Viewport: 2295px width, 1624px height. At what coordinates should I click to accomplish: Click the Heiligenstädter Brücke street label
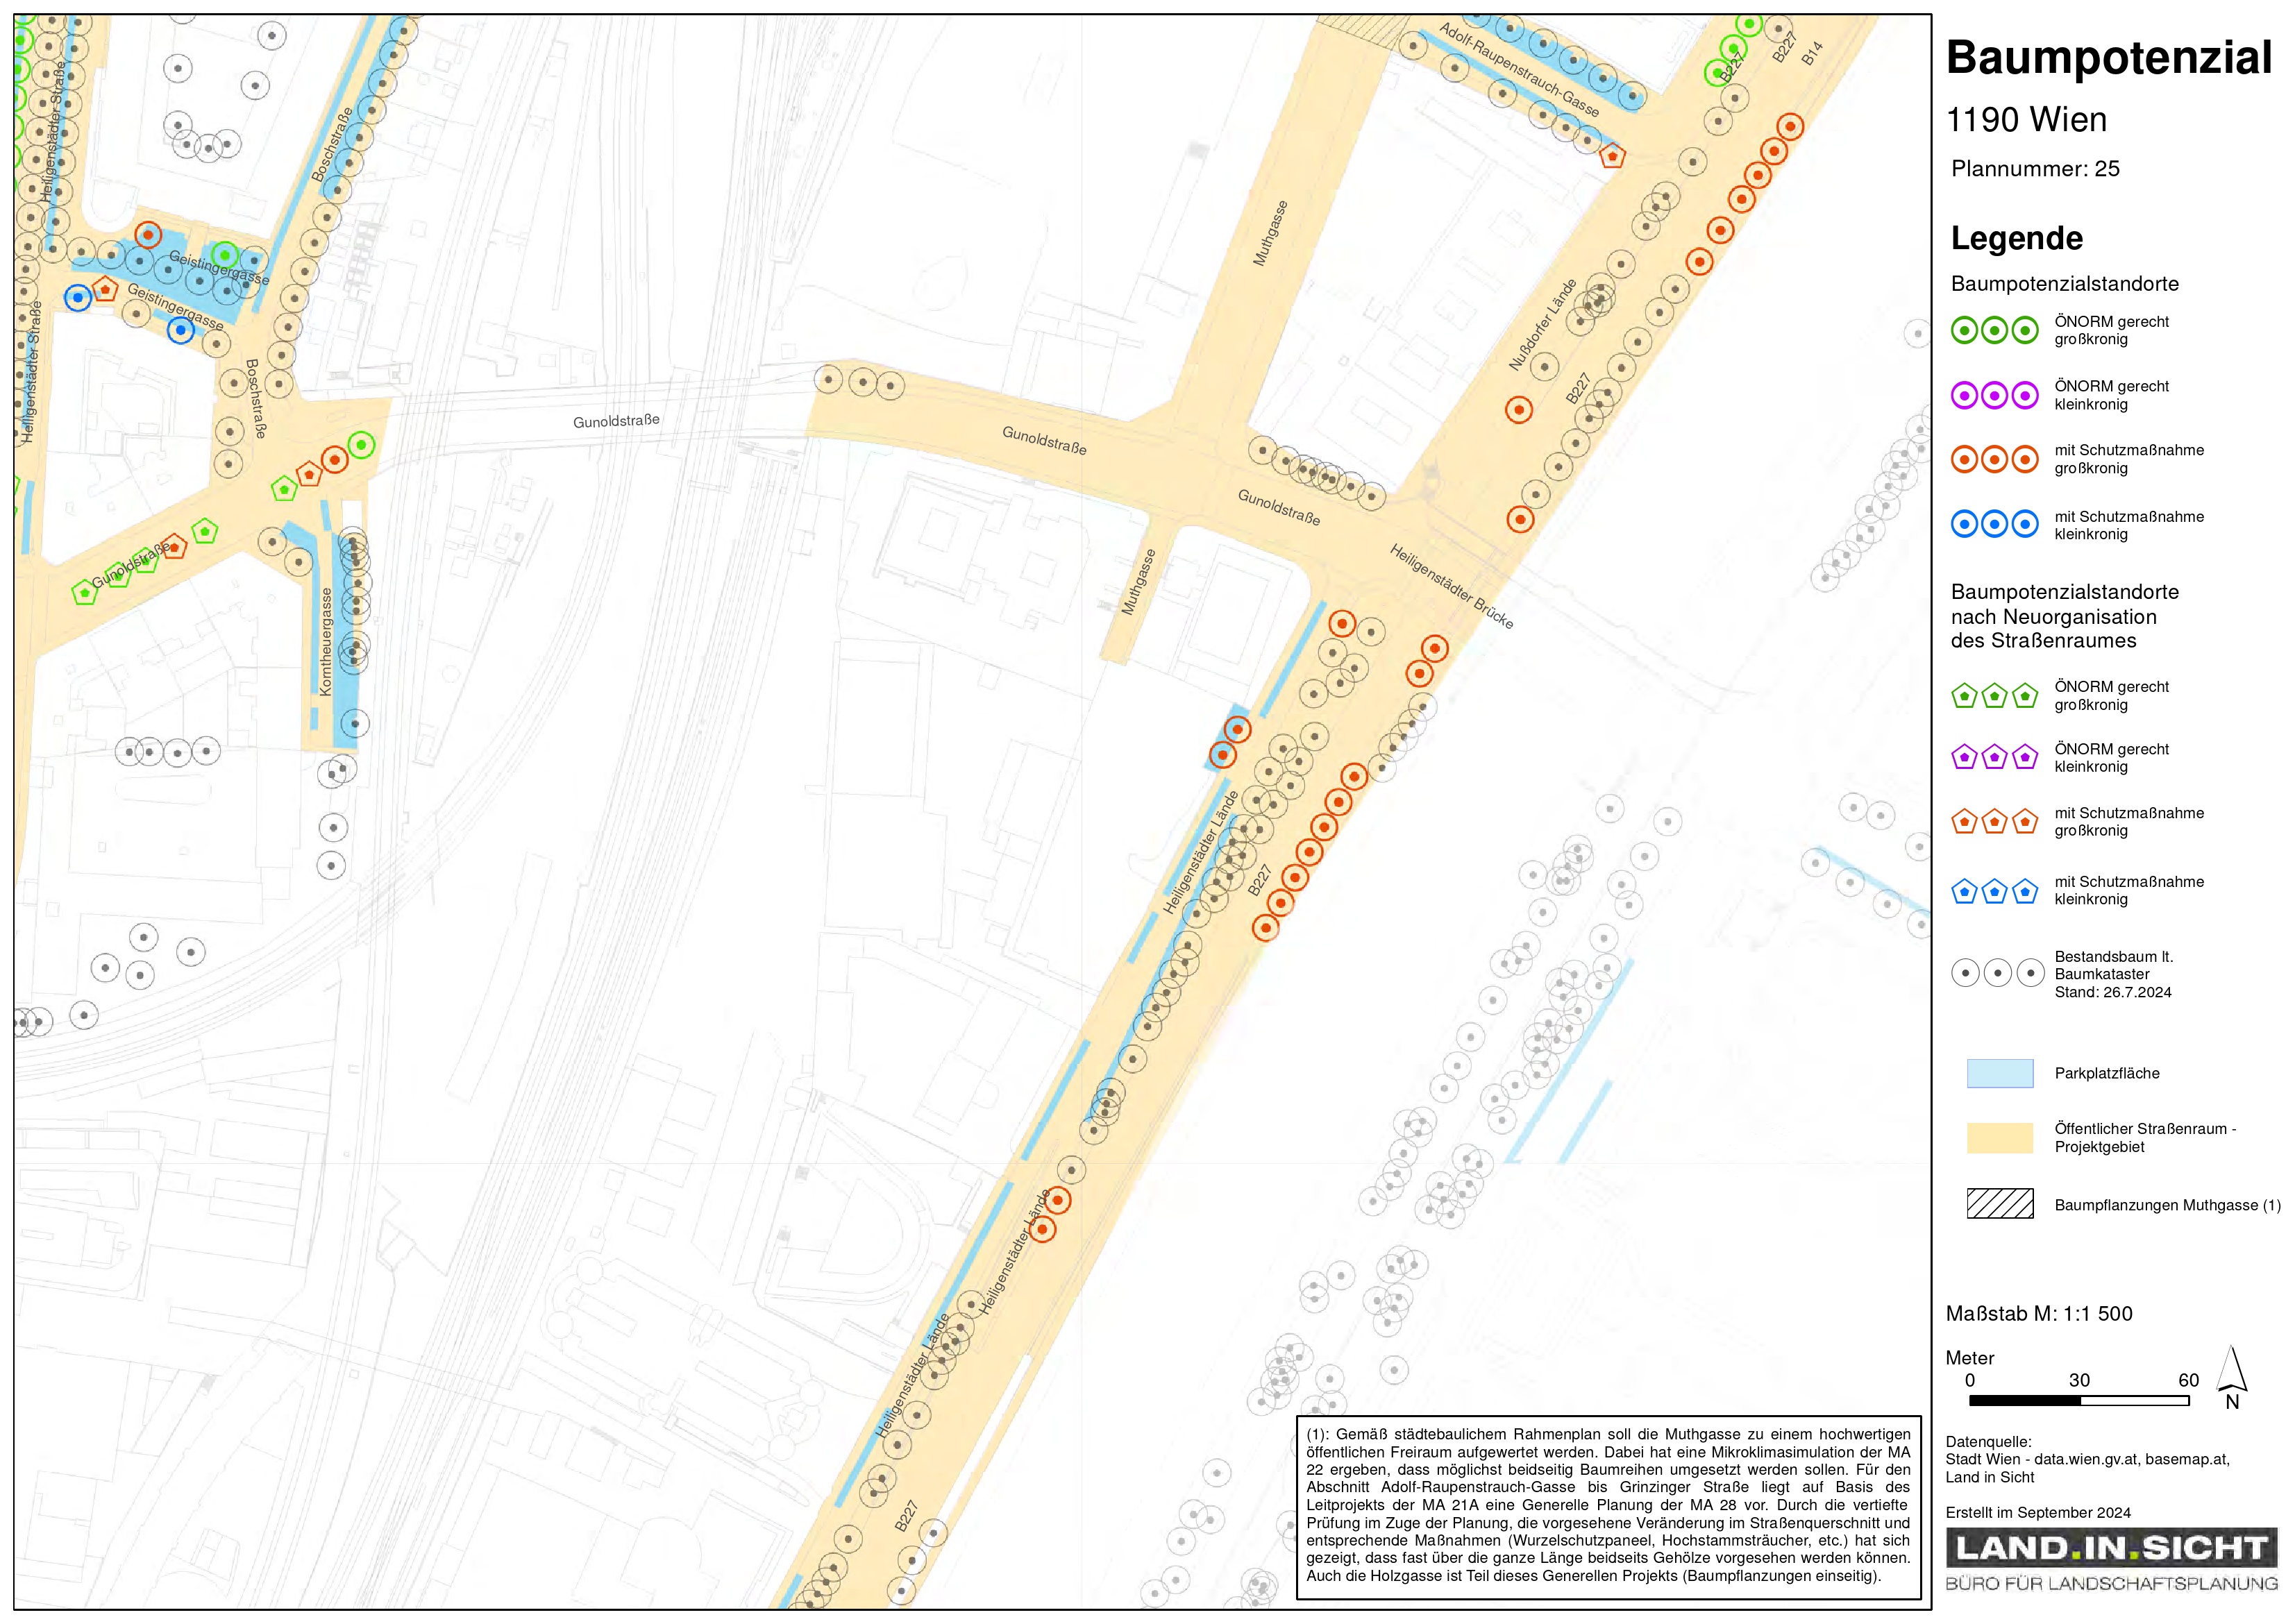[x=1451, y=587]
